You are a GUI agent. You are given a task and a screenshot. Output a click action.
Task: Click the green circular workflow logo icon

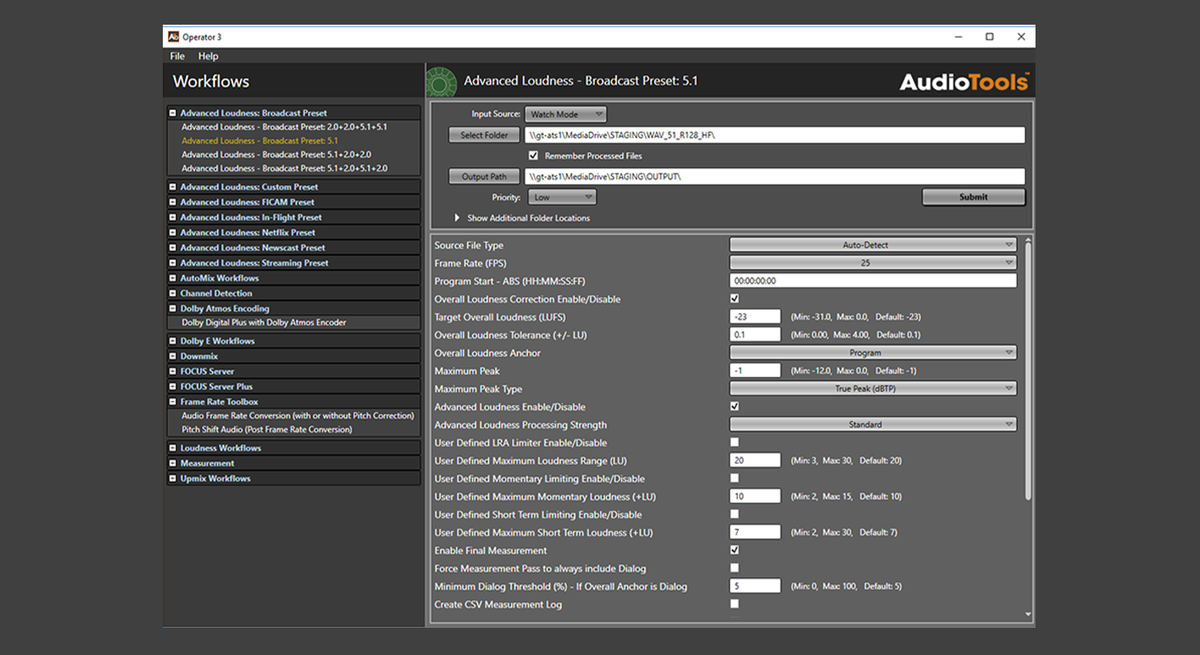(x=441, y=81)
